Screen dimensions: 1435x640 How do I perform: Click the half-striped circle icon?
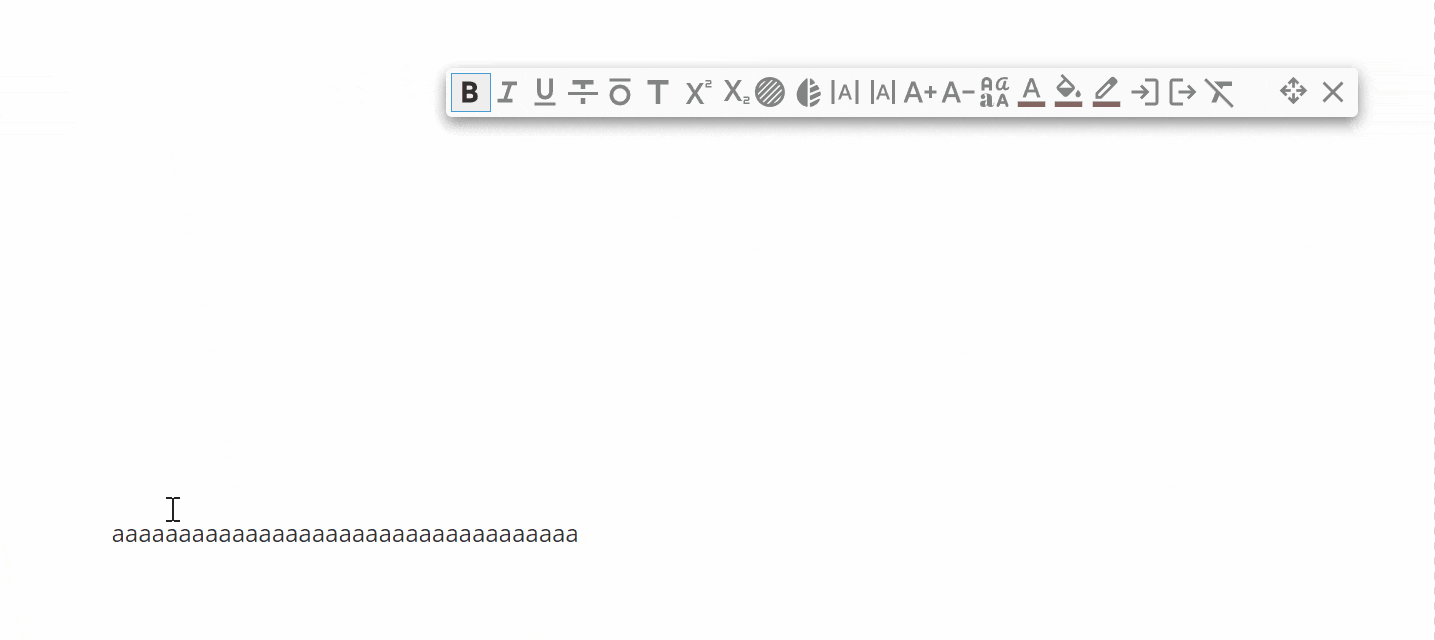point(808,93)
